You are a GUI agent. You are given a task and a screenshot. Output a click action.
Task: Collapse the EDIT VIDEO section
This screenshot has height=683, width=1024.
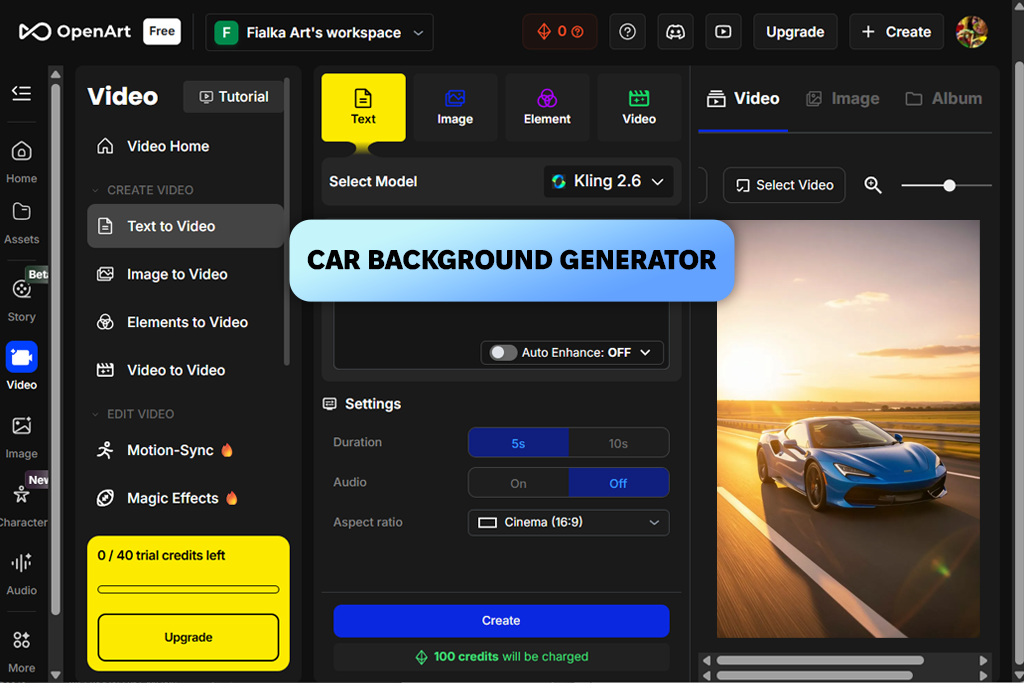point(133,414)
